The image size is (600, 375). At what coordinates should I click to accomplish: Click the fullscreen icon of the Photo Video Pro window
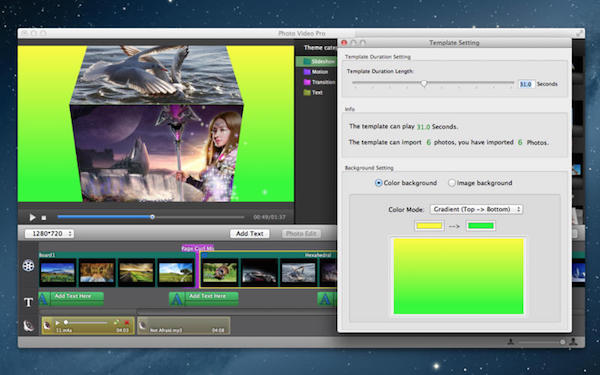[x=580, y=33]
